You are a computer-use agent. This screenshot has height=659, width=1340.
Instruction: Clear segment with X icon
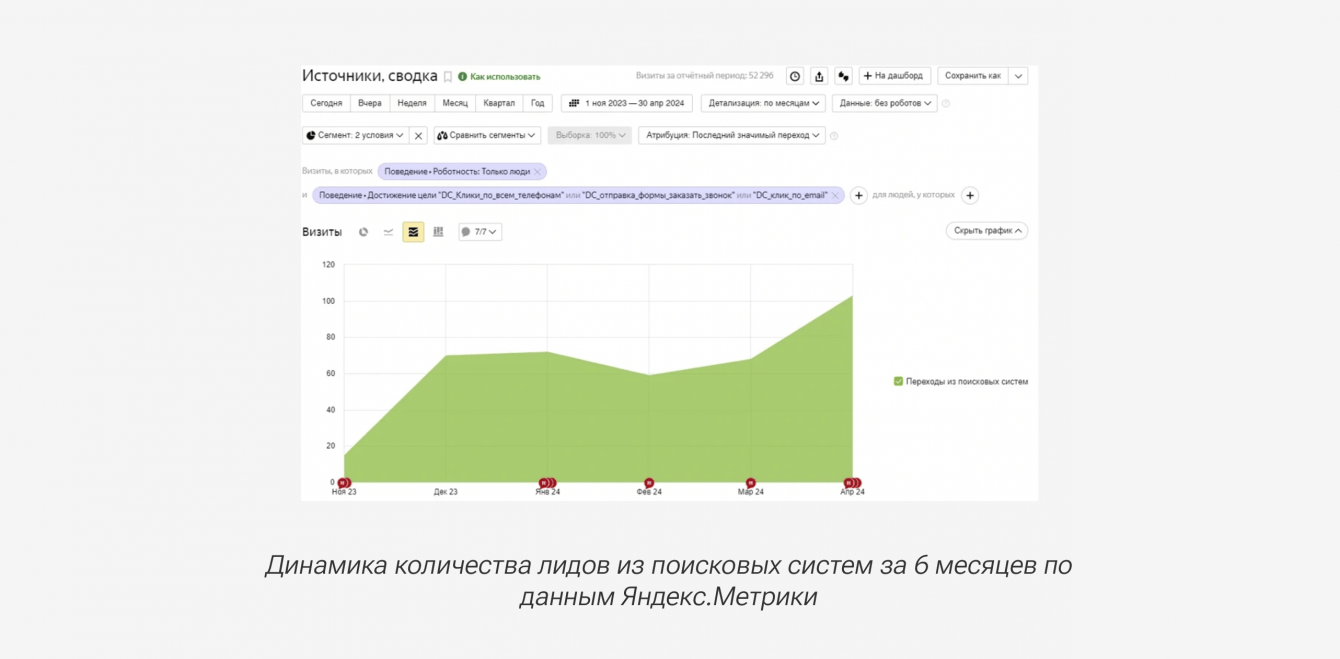(x=419, y=135)
